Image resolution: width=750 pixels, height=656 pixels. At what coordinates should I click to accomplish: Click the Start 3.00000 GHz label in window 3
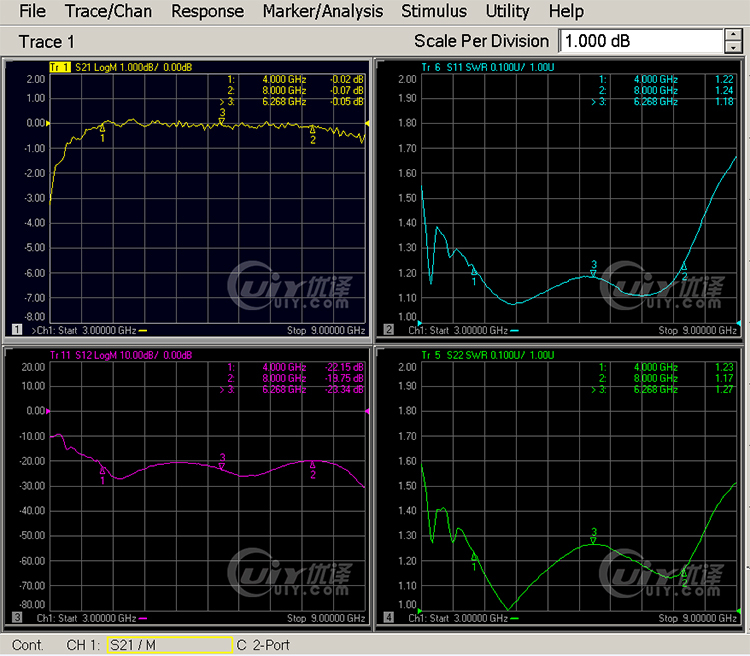98,618
